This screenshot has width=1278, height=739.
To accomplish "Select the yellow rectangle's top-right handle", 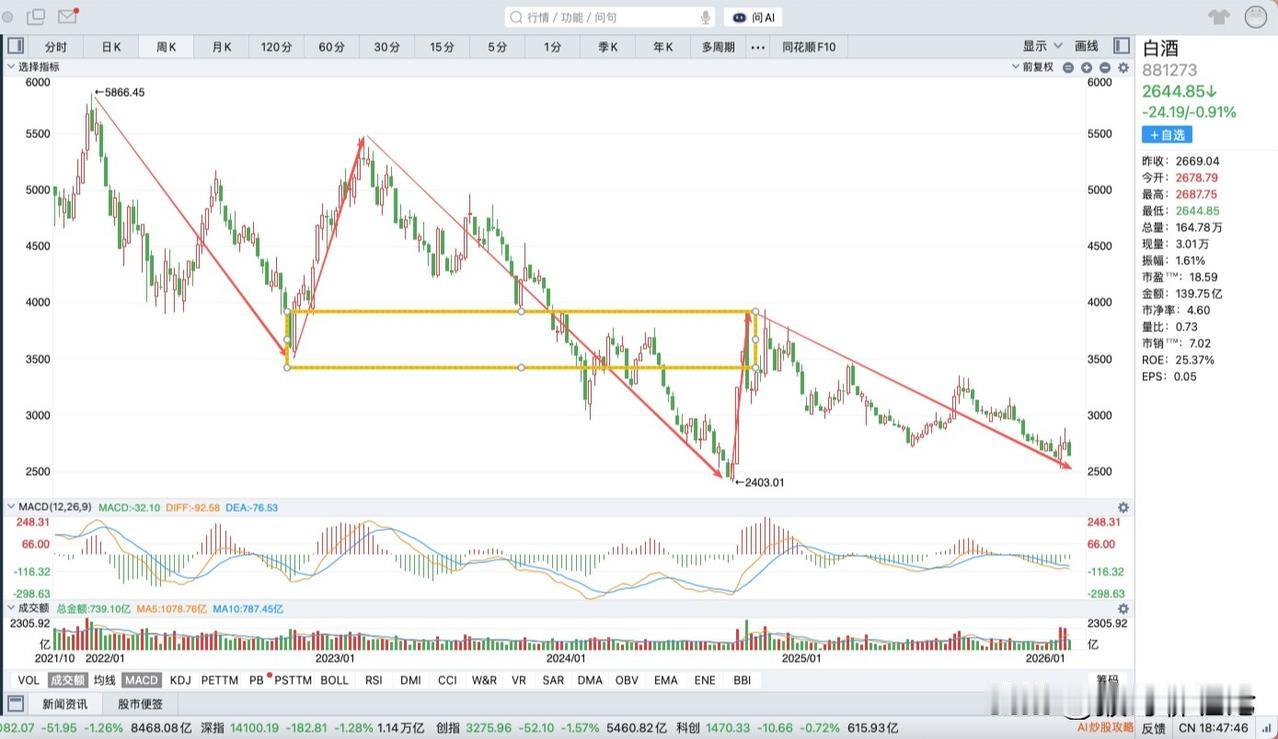I will point(756,312).
